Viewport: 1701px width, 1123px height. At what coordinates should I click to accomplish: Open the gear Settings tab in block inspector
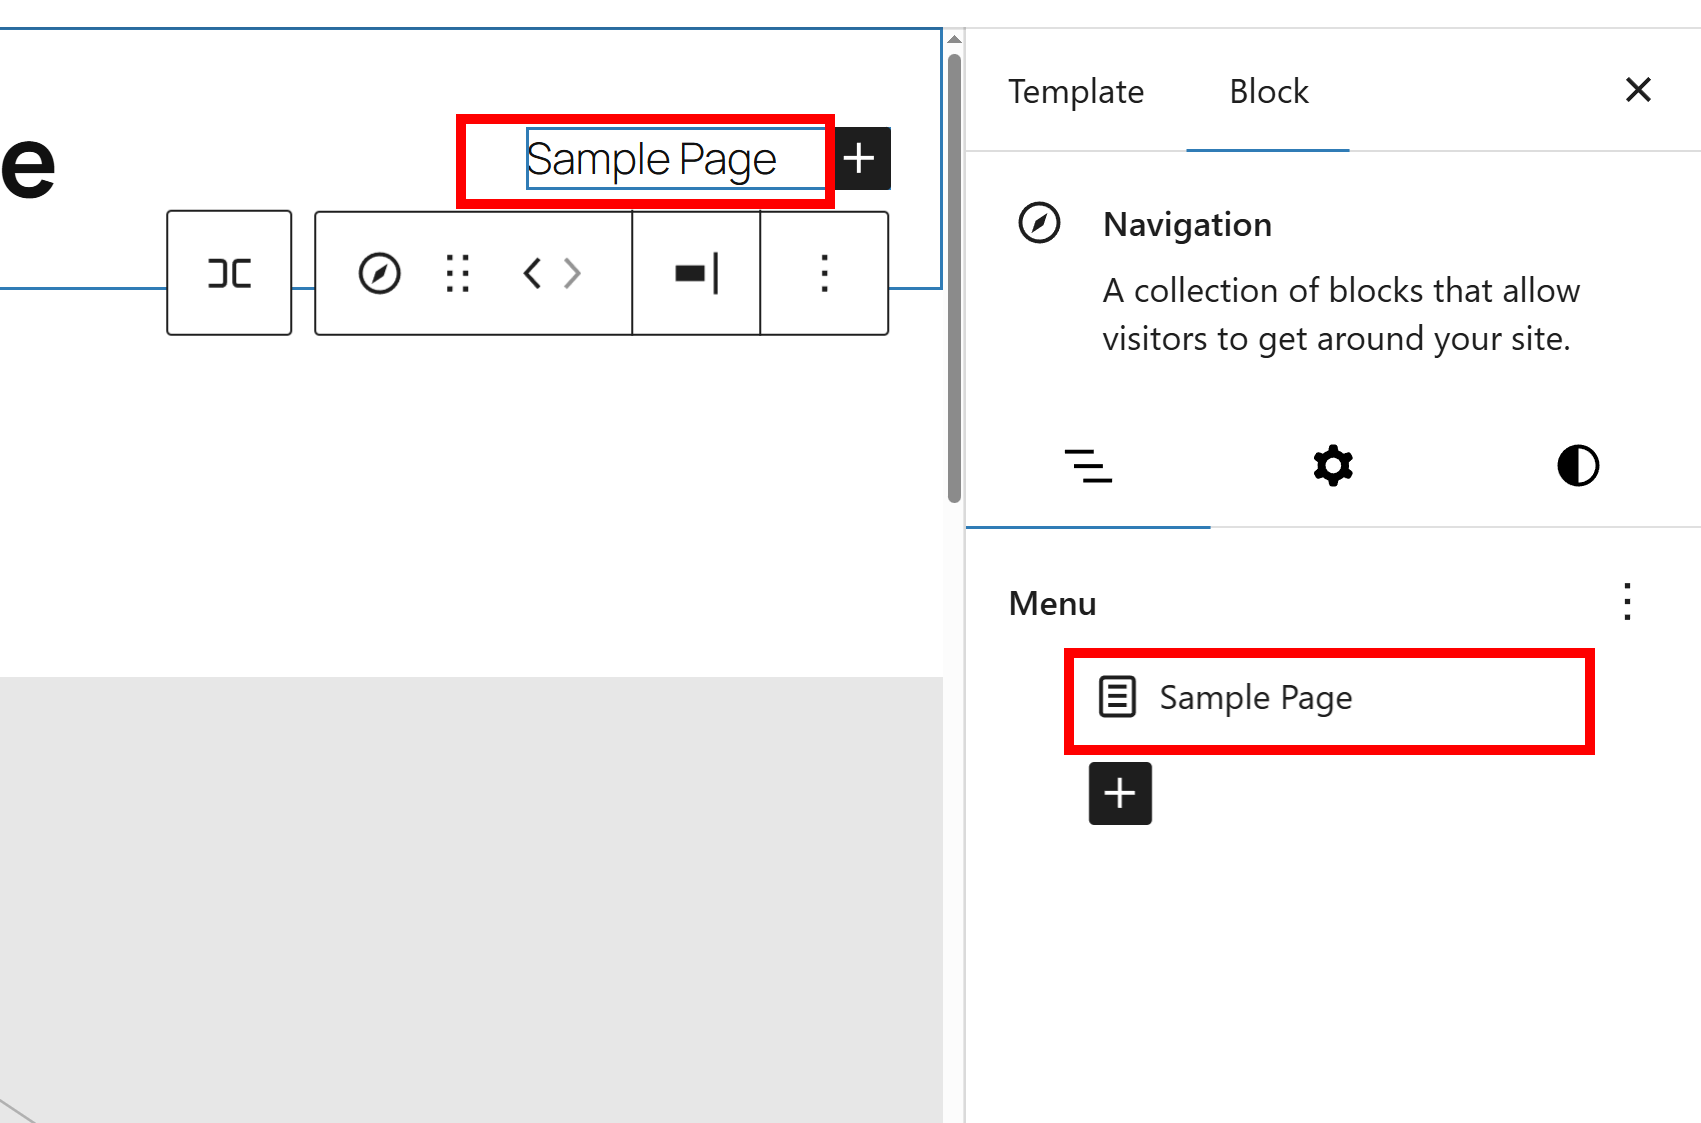[1333, 466]
